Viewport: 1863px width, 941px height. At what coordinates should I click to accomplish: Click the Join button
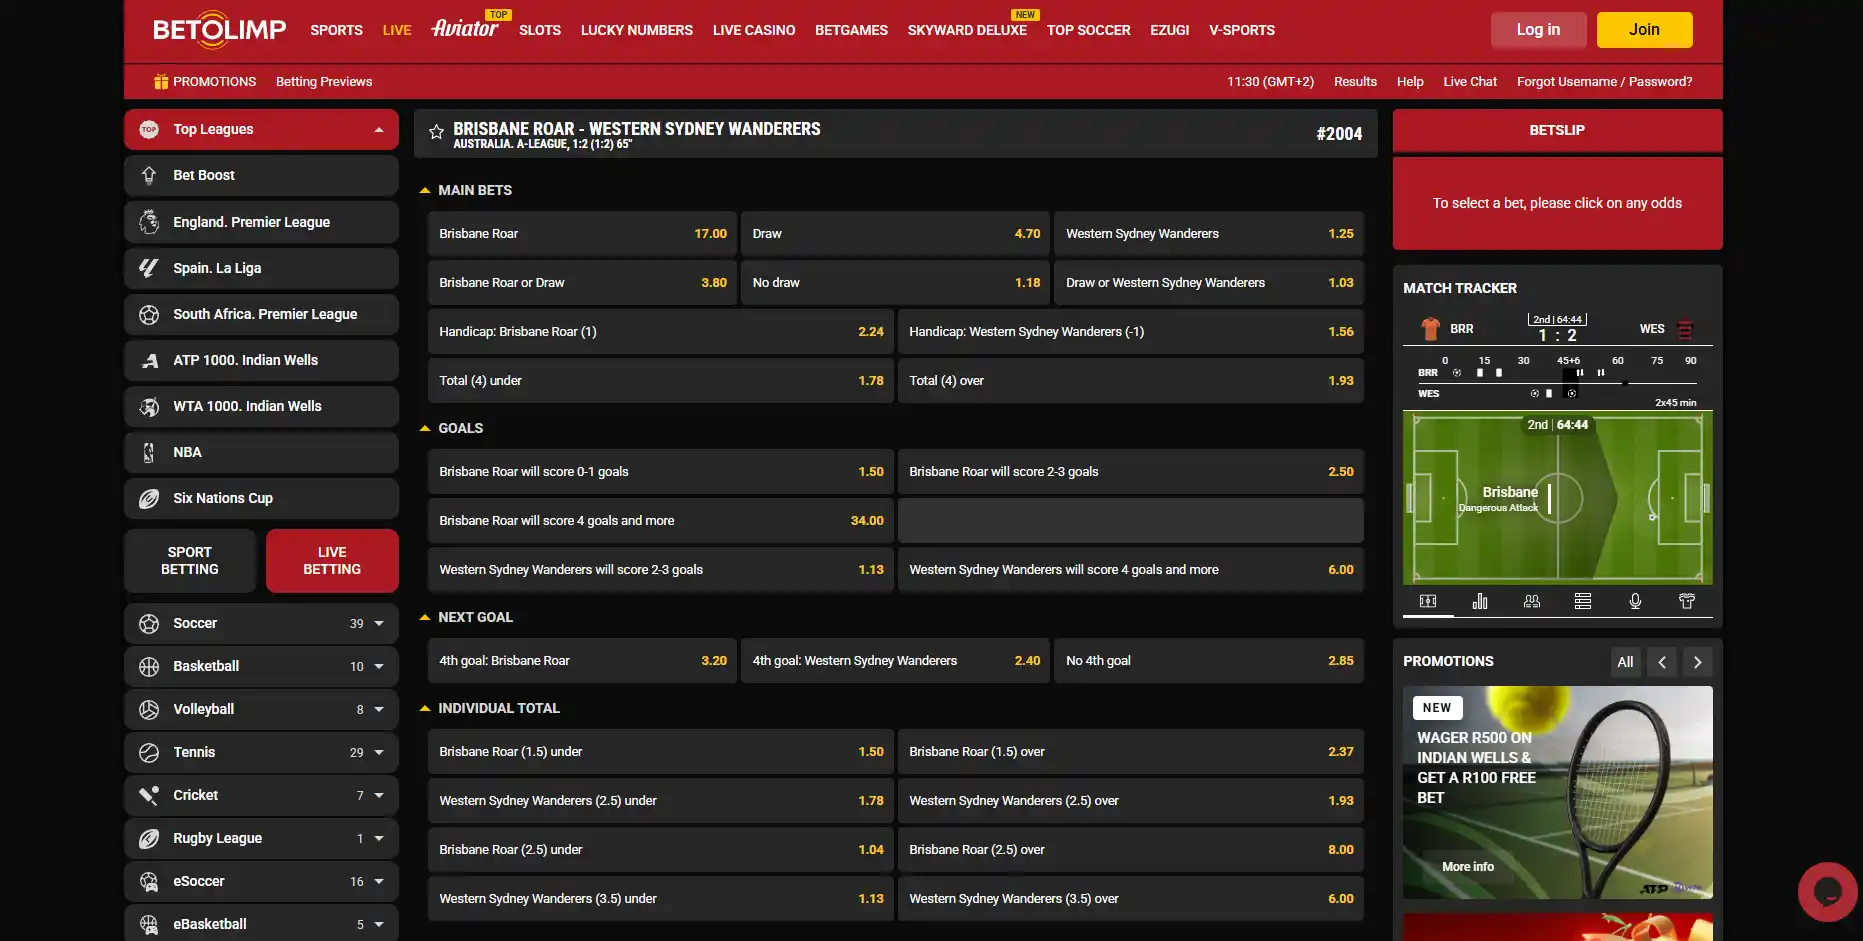pos(1644,30)
